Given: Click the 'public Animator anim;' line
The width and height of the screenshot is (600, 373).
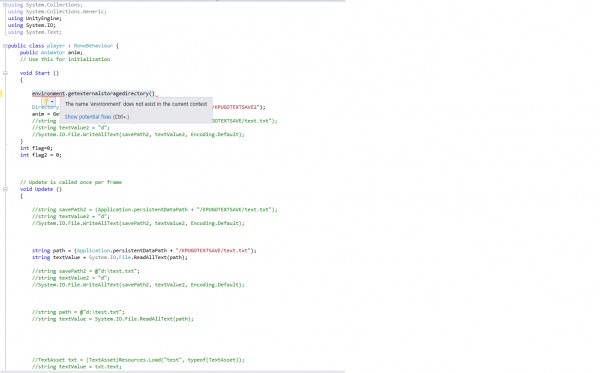Looking at the screenshot, I should (x=51, y=52).
